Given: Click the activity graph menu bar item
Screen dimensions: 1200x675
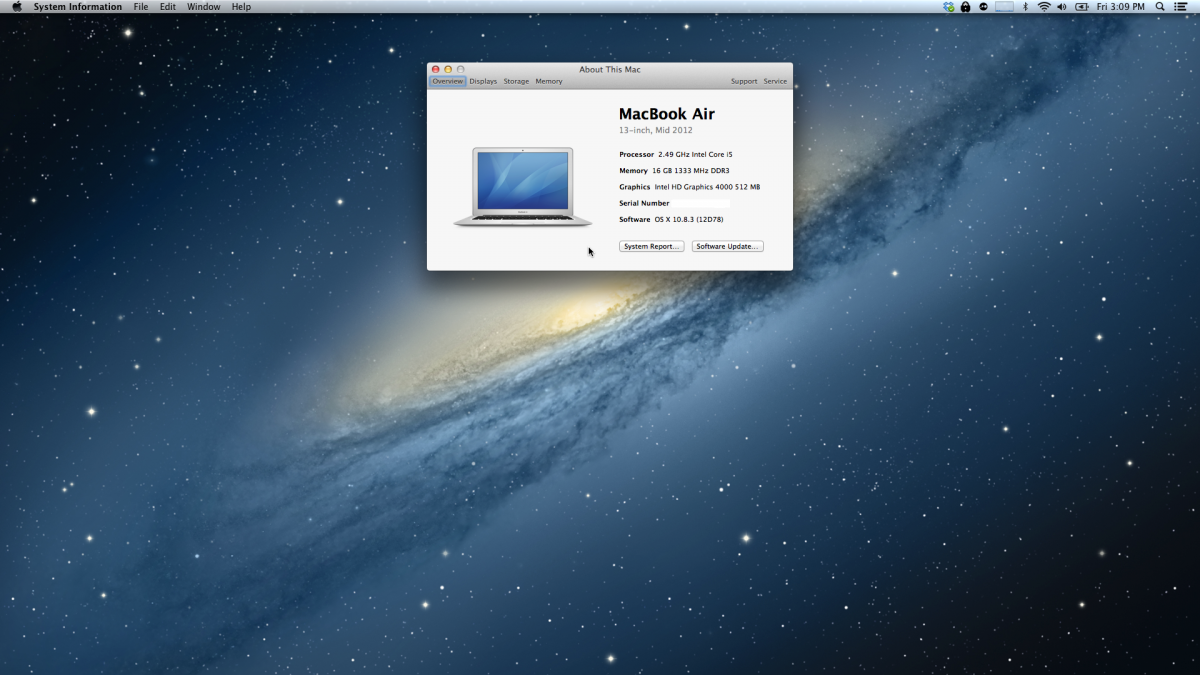Looking at the screenshot, I should point(1004,7).
